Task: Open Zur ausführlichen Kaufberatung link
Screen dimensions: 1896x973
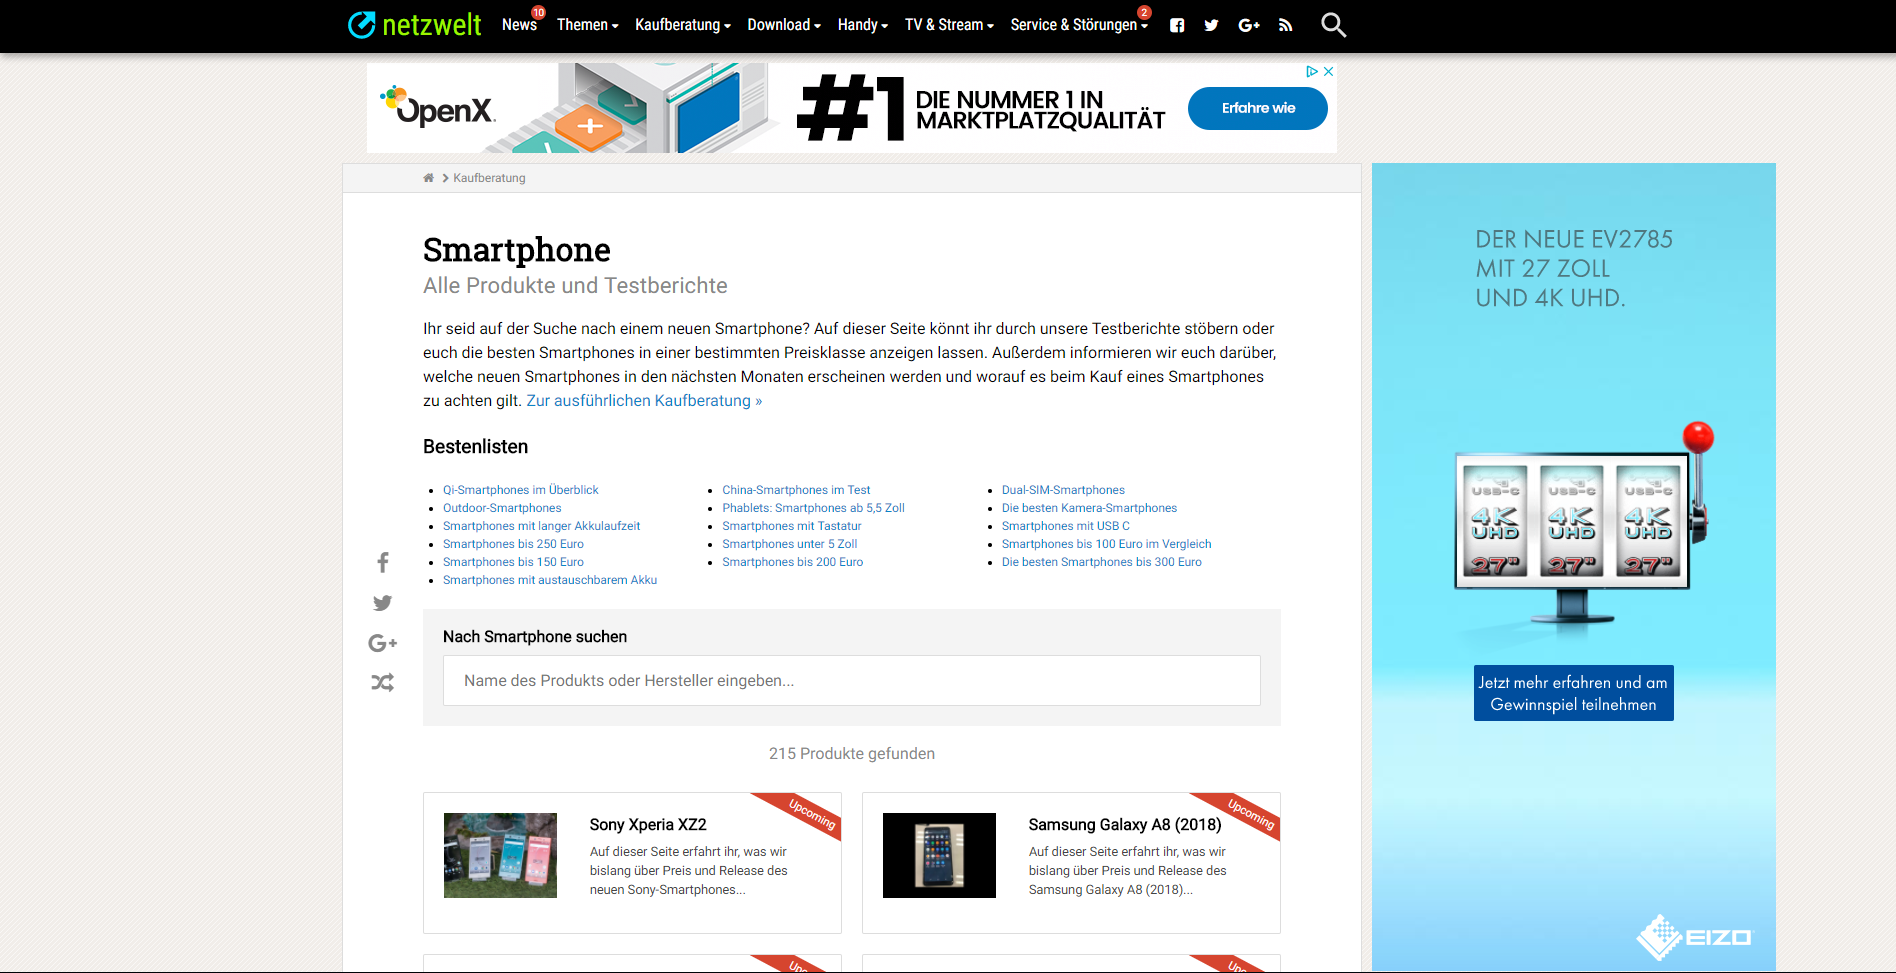Action: [x=644, y=401]
